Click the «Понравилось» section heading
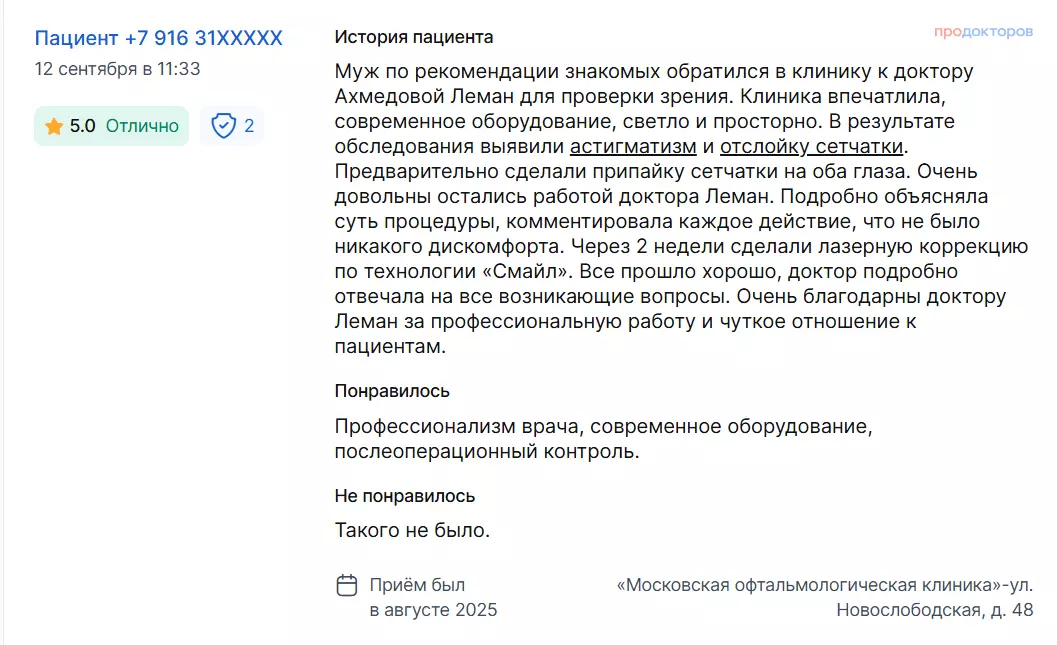 [391, 391]
